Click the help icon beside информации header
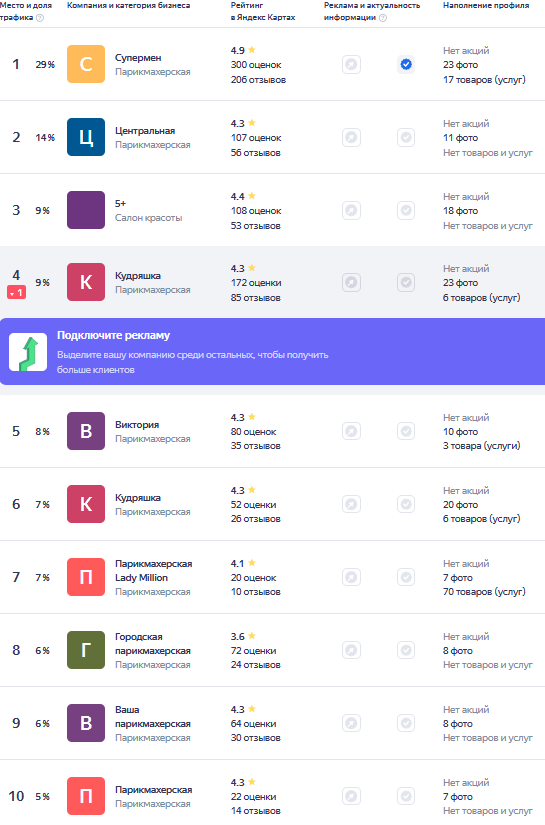Viewport: 545px width, 825px height. [x=383, y=18]
